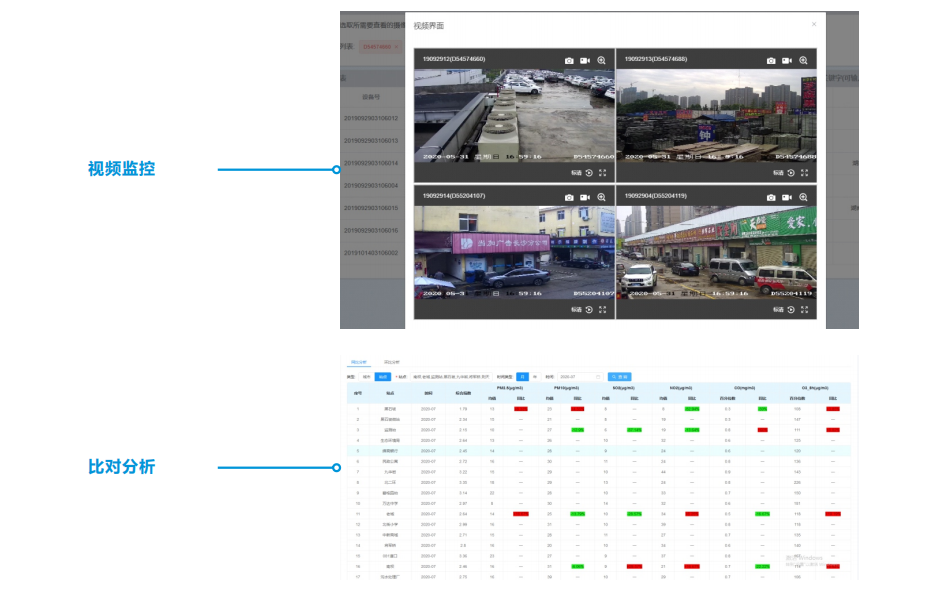Click the O3_8h(μg/m3) column header

click(x=815, y=388)
